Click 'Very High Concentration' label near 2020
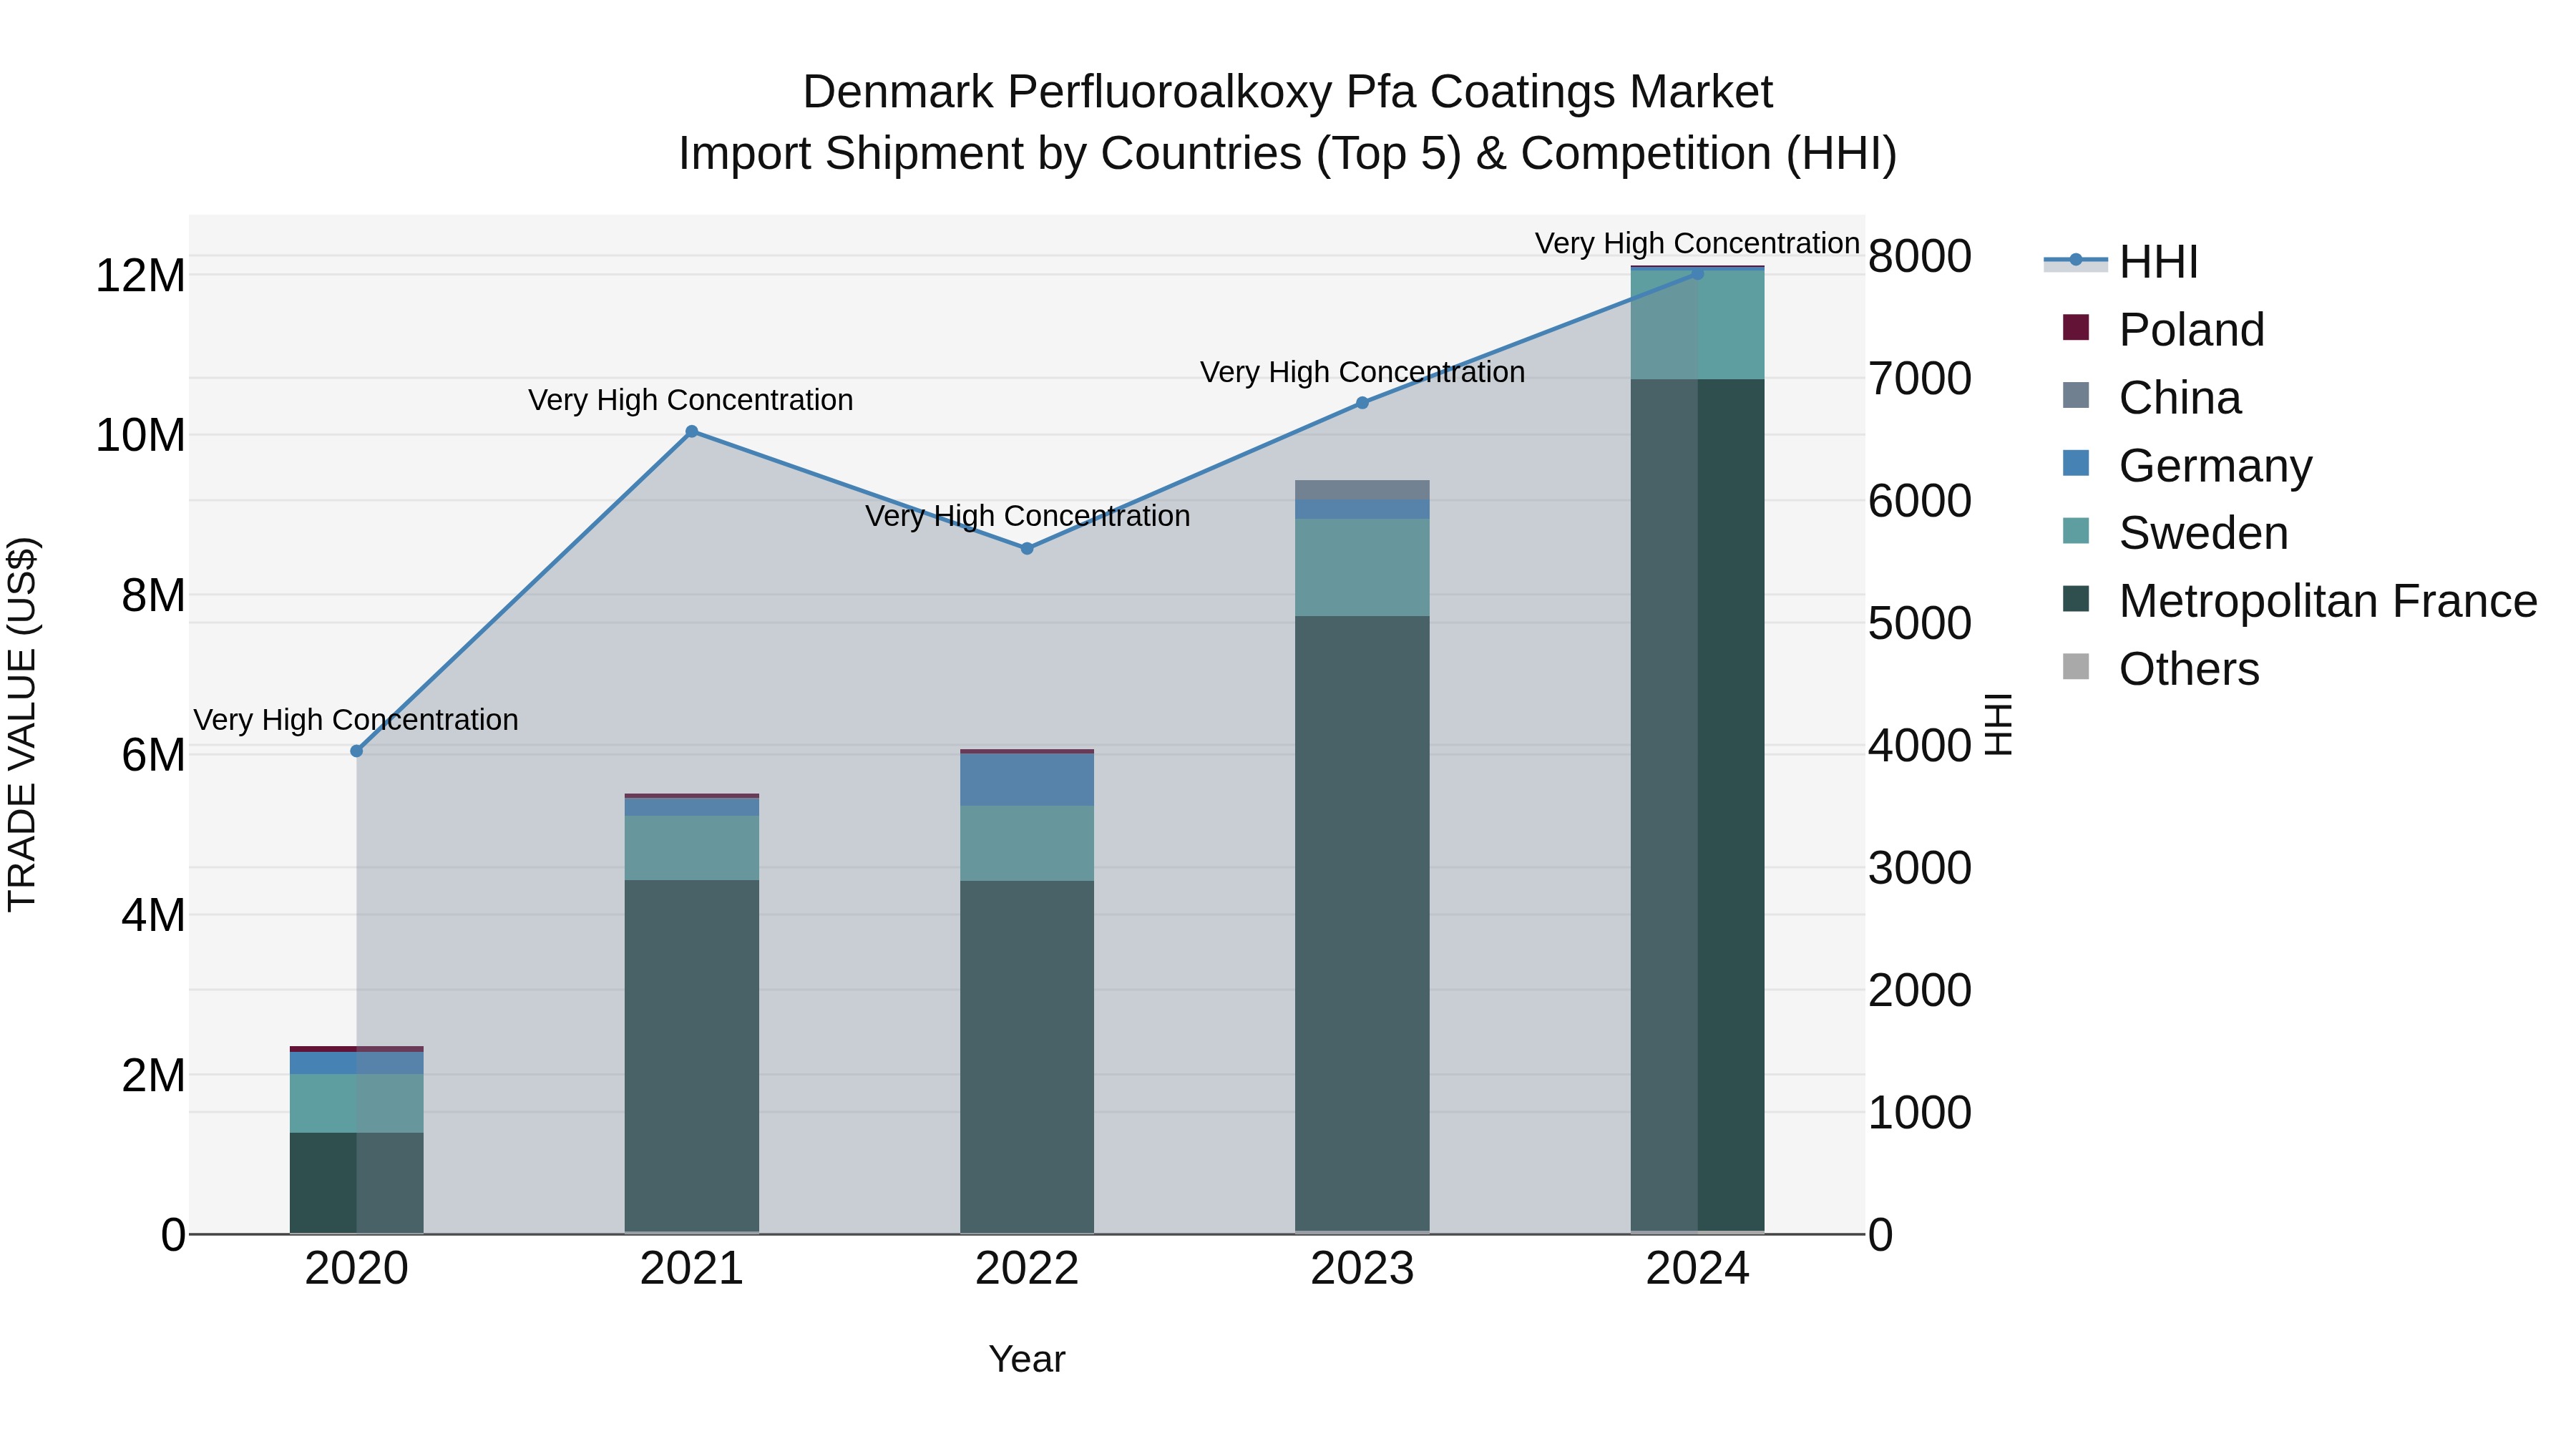Screen dimensions: 2576x1449 point(356,720)
